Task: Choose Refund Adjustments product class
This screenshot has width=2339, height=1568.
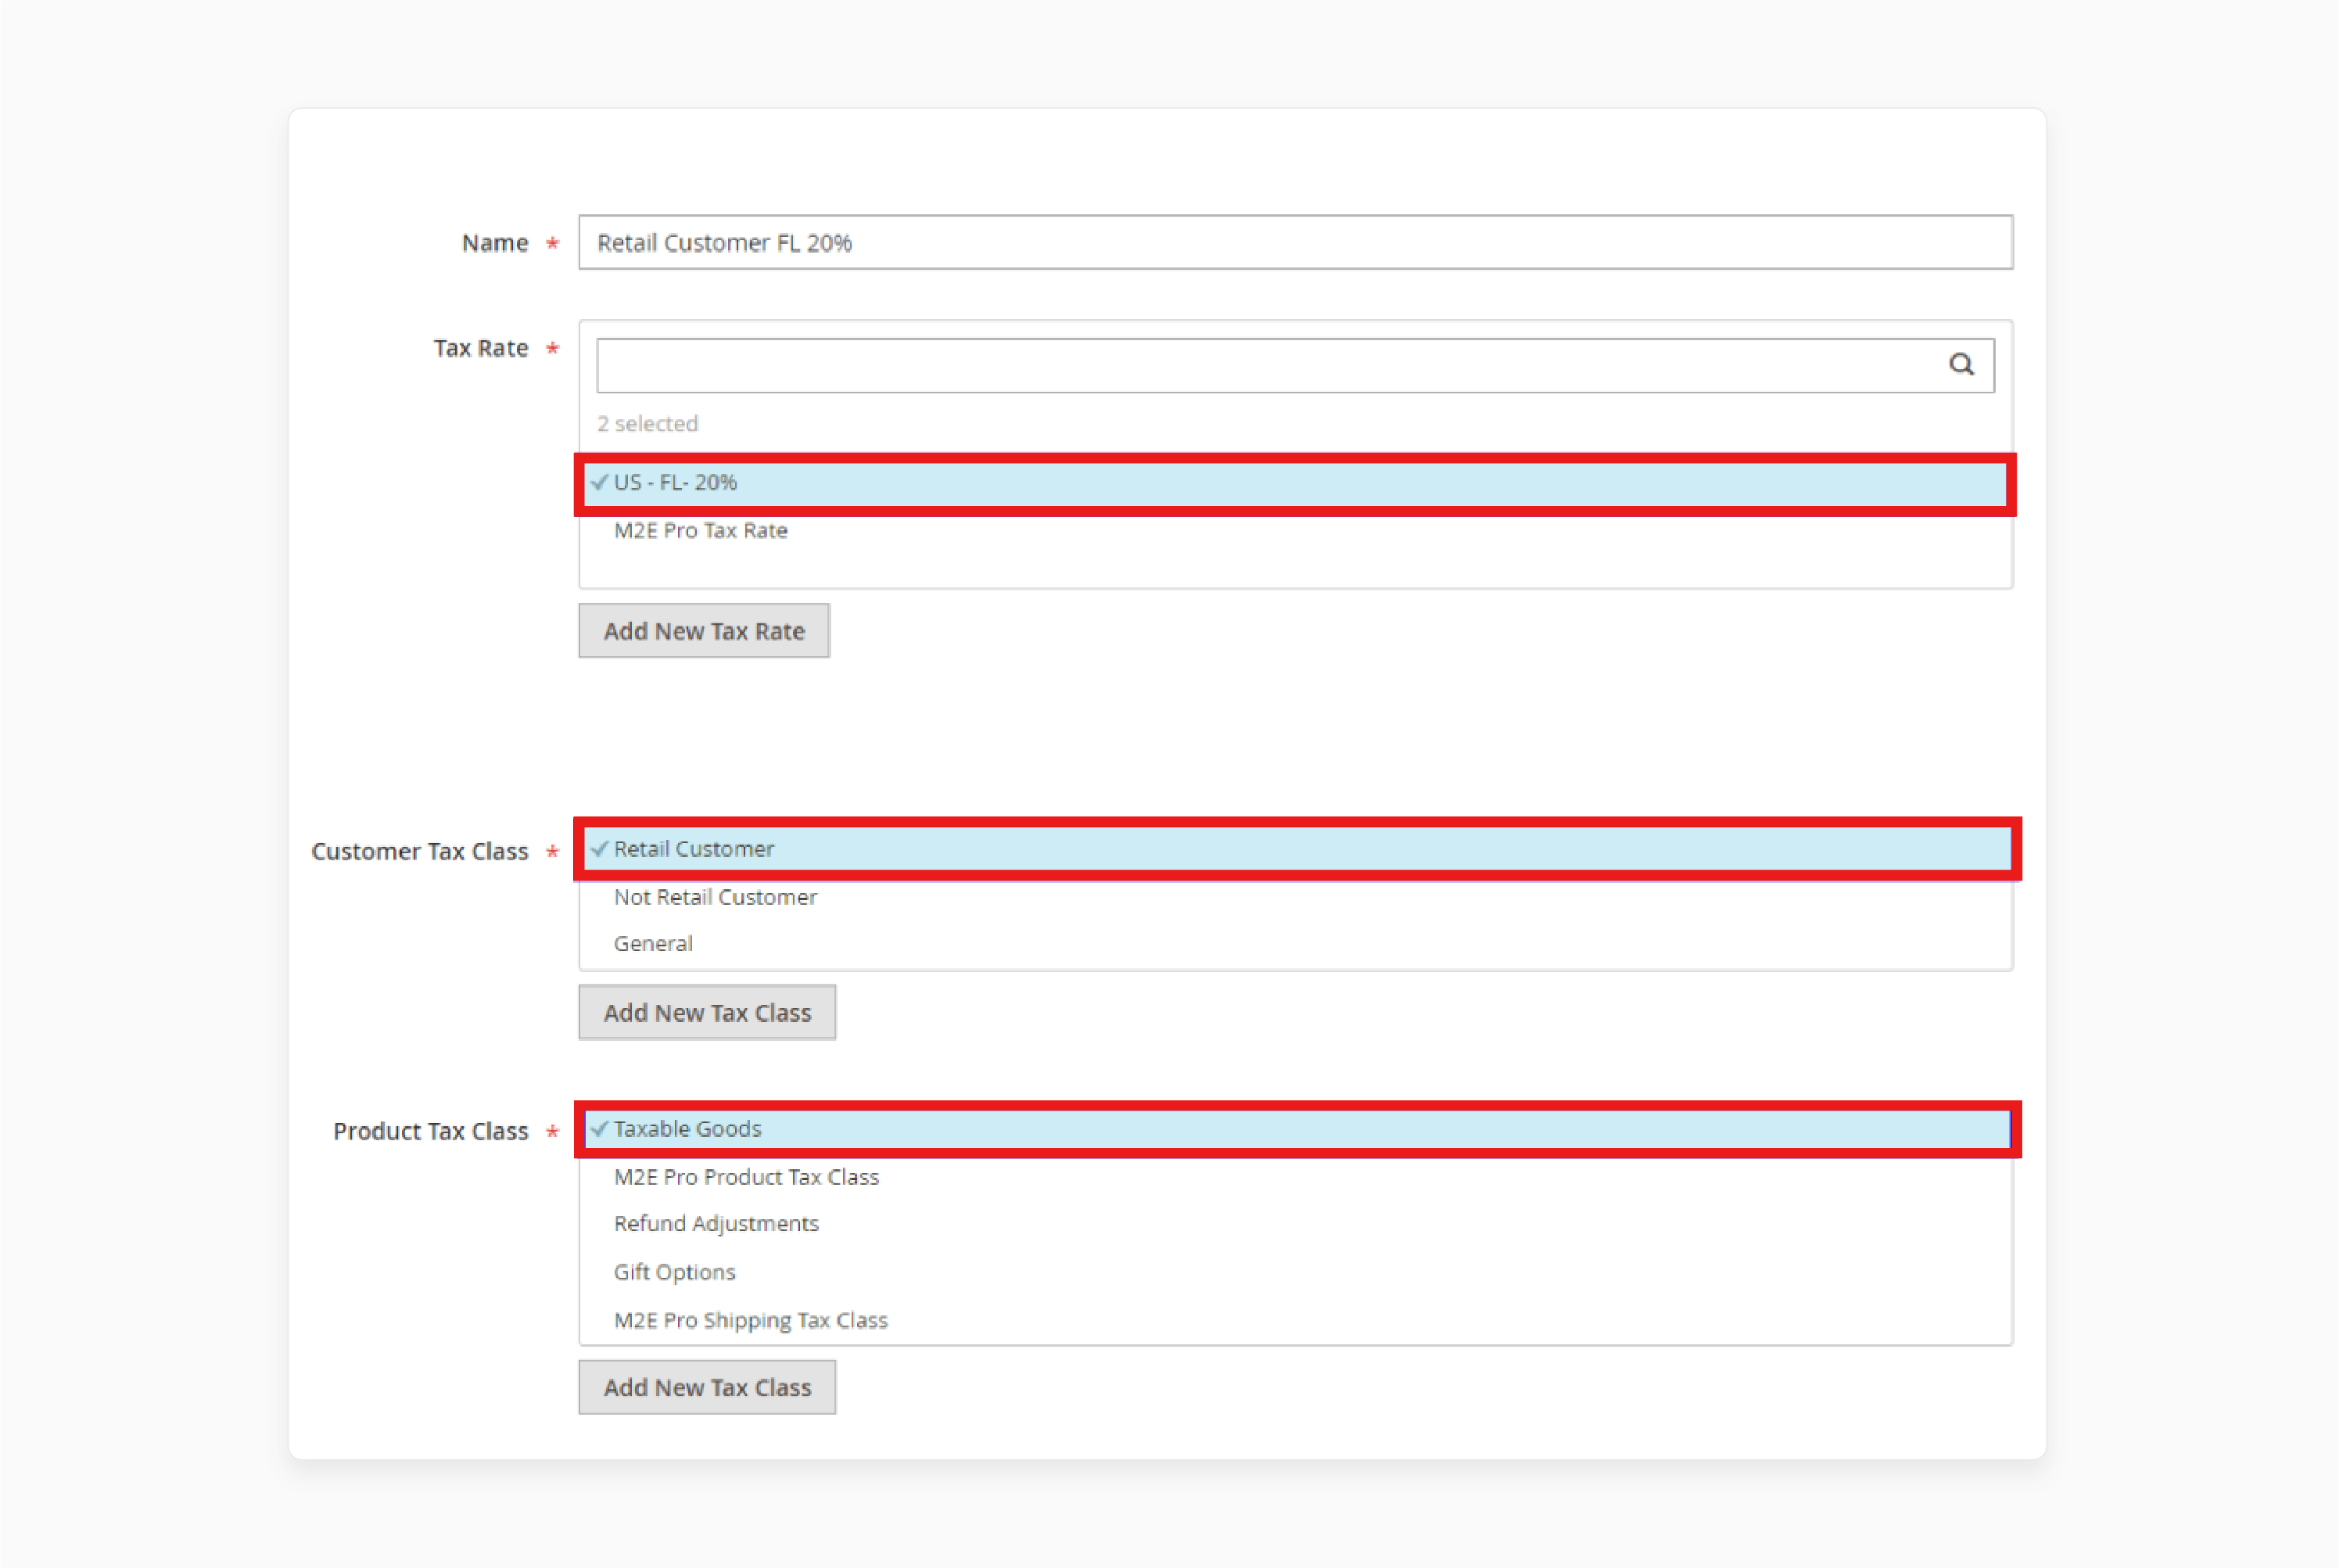Action: click(x=1297, y=1224)
